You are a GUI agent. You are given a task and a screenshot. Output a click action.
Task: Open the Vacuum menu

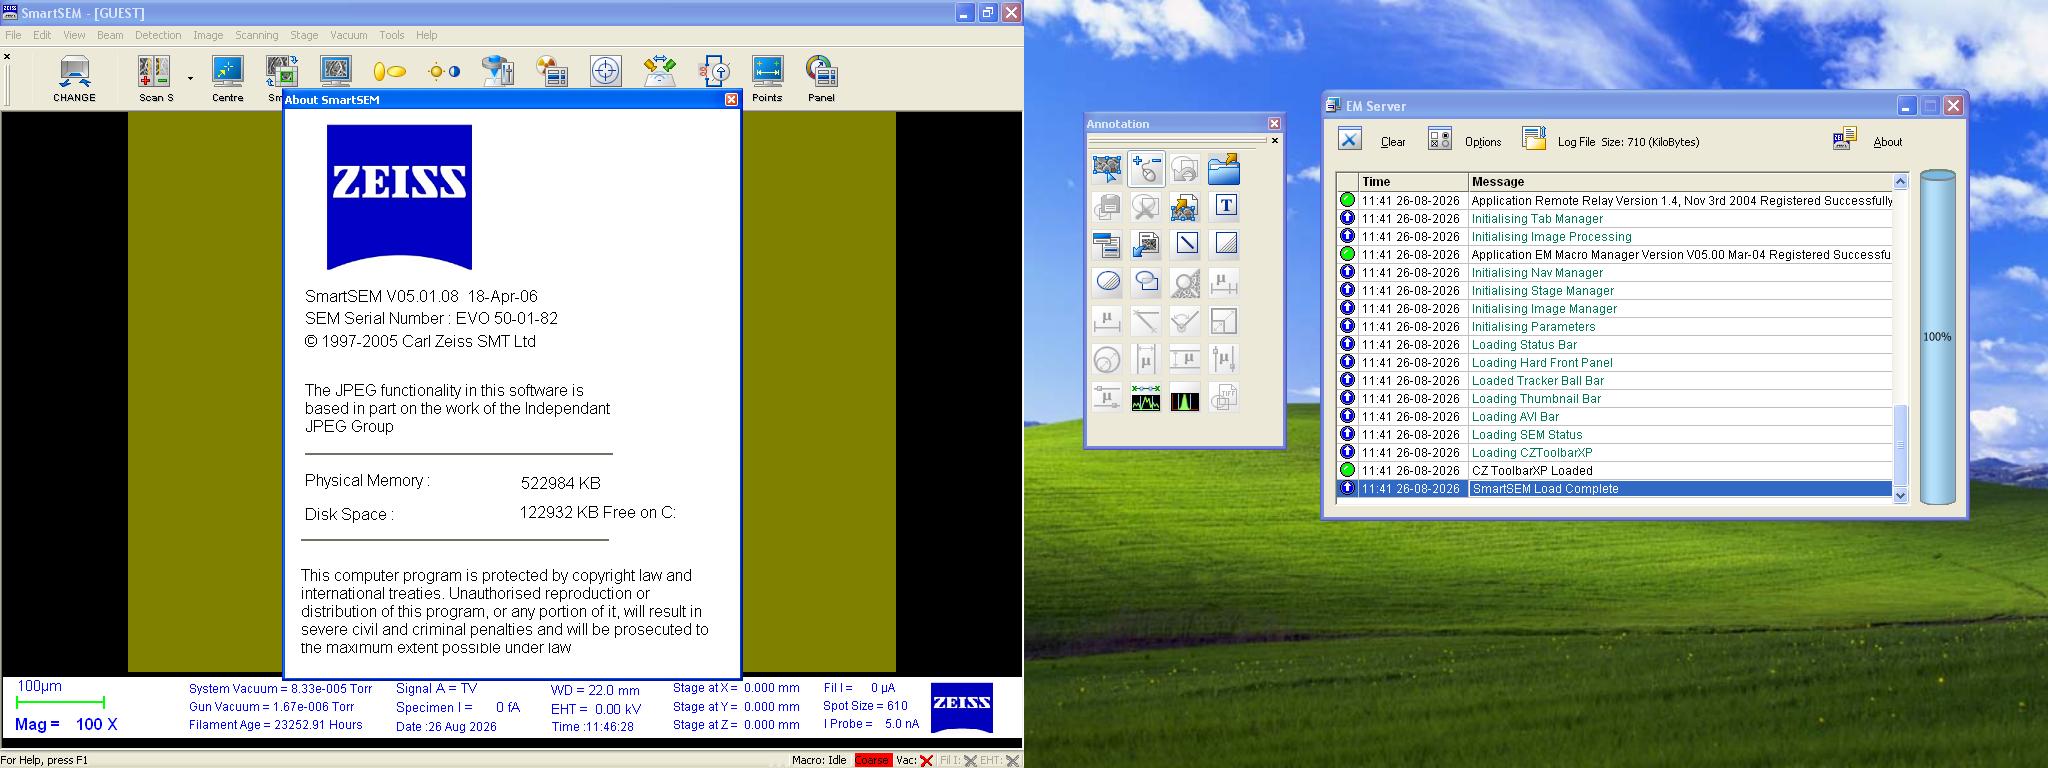click(x=349, y=35)
